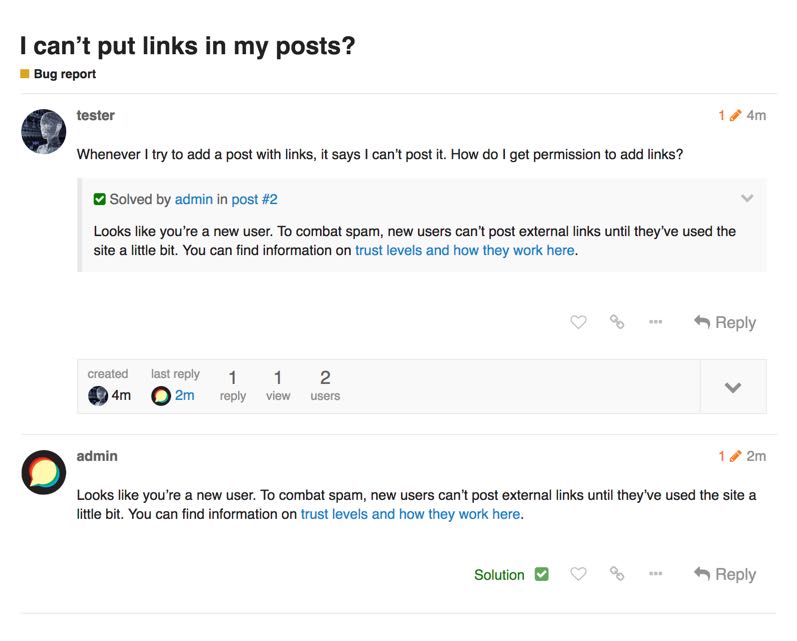Viewport: 797px width, 641px height.
Task: Reply to tester's original post
Action: [725, 322]
